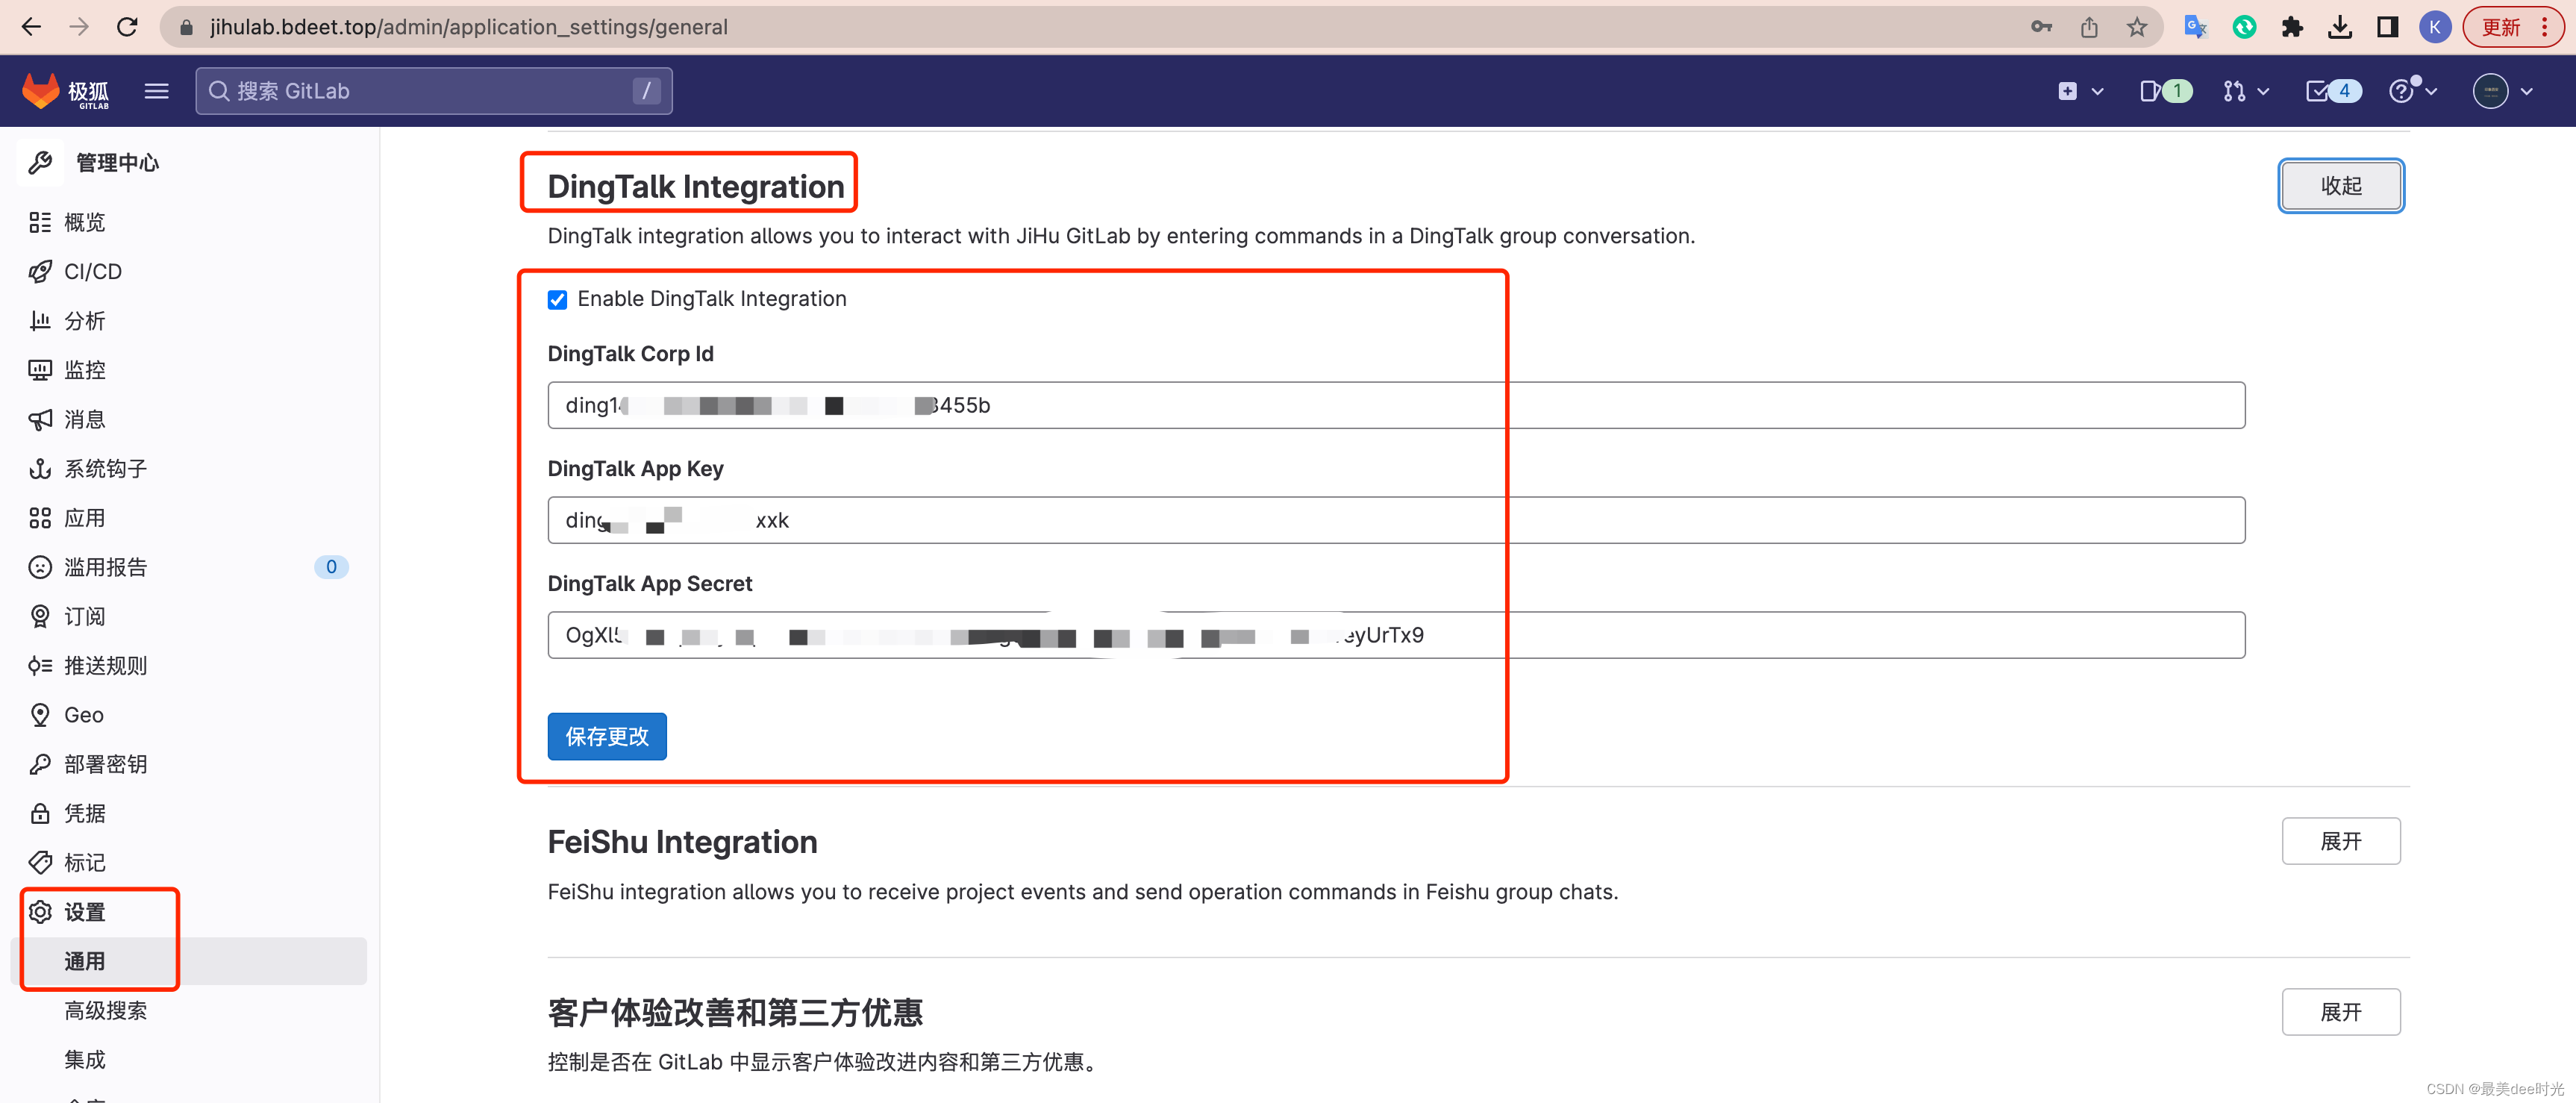Open browser downloads icon
This screenshot has height=1103, width=2576.
click(x=2340, y=27)
